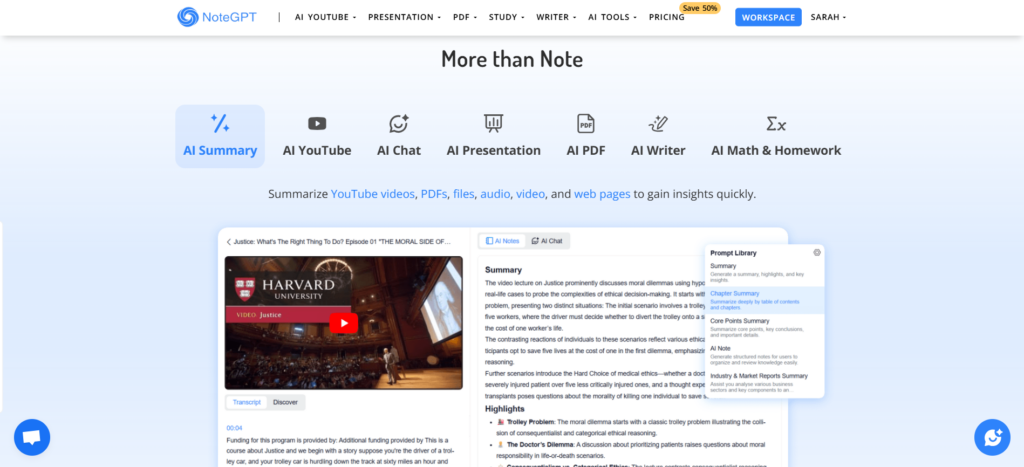This screenshot has height=467, width=1024.
Task: Play the Harvard Justice video
Action: tap(344, 323)
